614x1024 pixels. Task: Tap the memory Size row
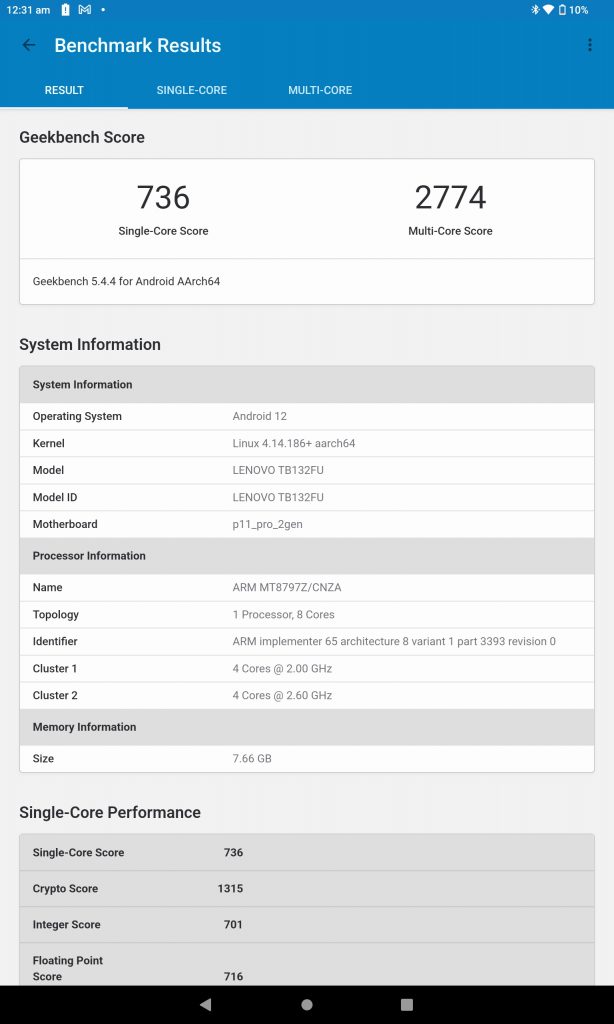tap(307, 758)
